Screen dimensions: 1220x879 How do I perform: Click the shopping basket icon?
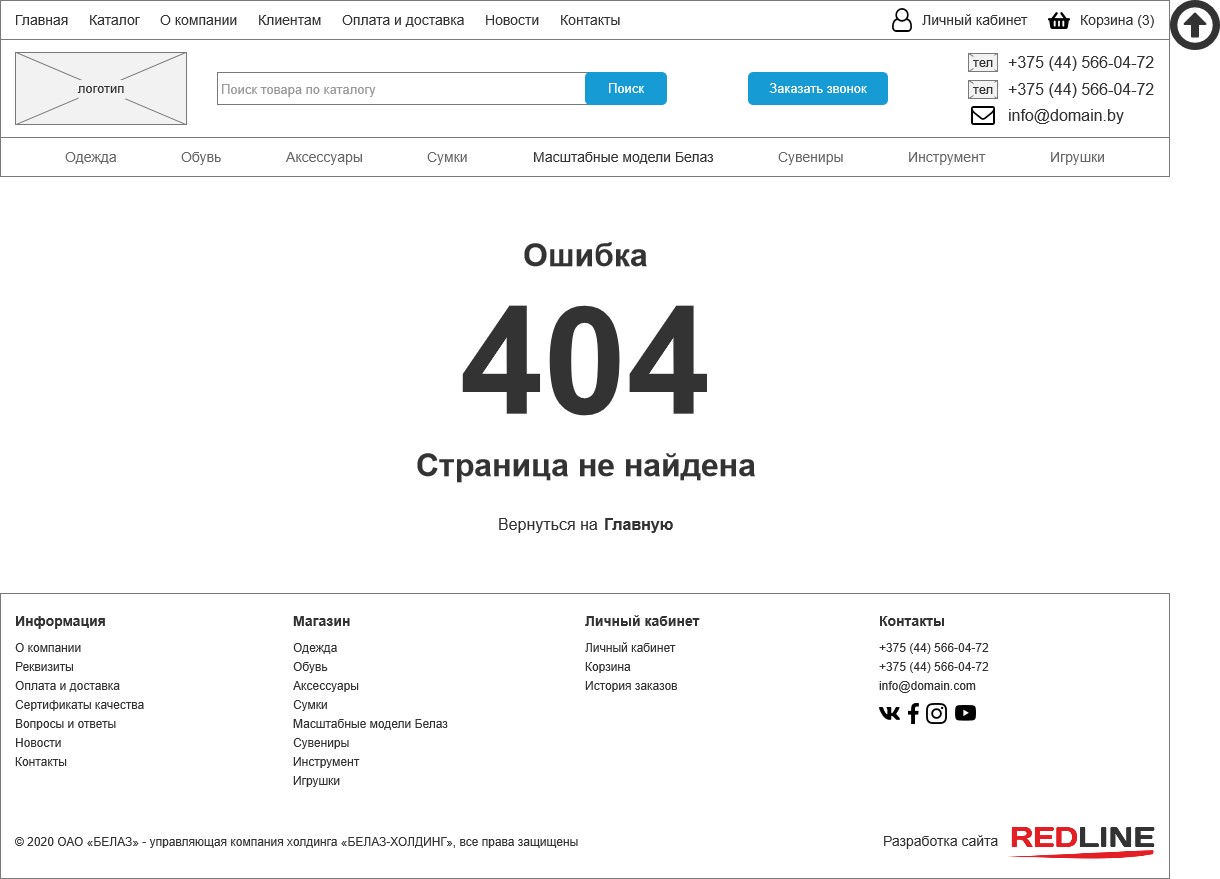point(1058,20)
